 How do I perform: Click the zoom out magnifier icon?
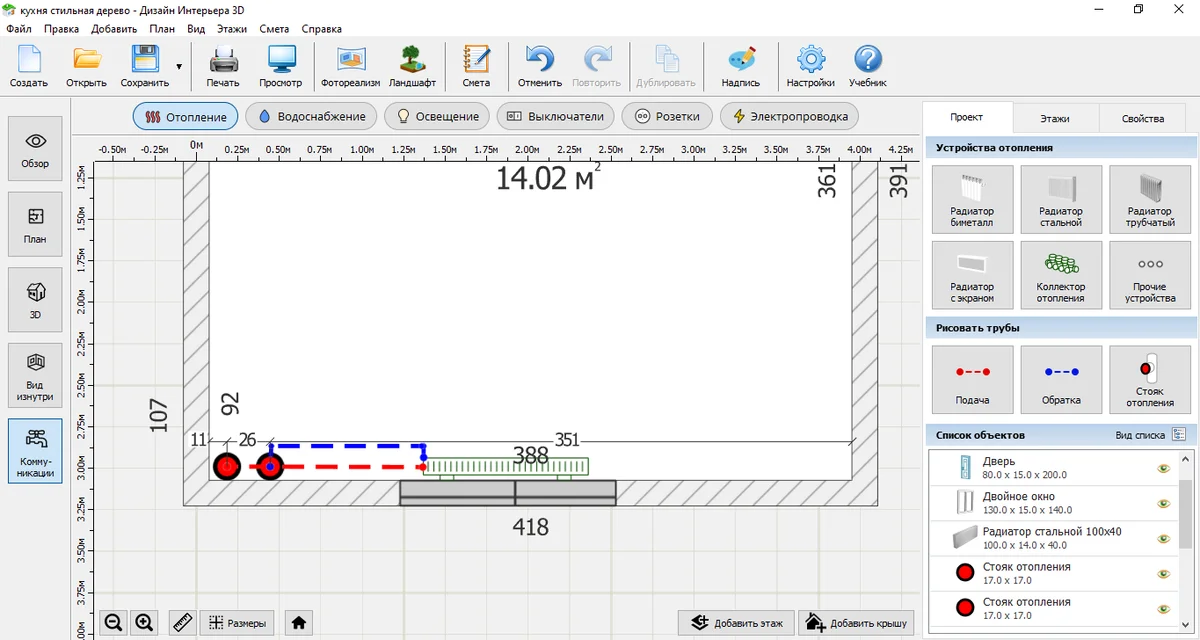[114, 623]
